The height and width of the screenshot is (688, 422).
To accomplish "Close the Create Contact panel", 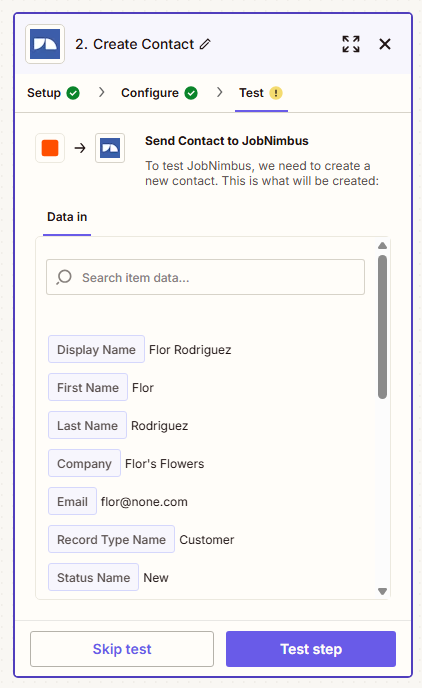I will pos(385,44).
